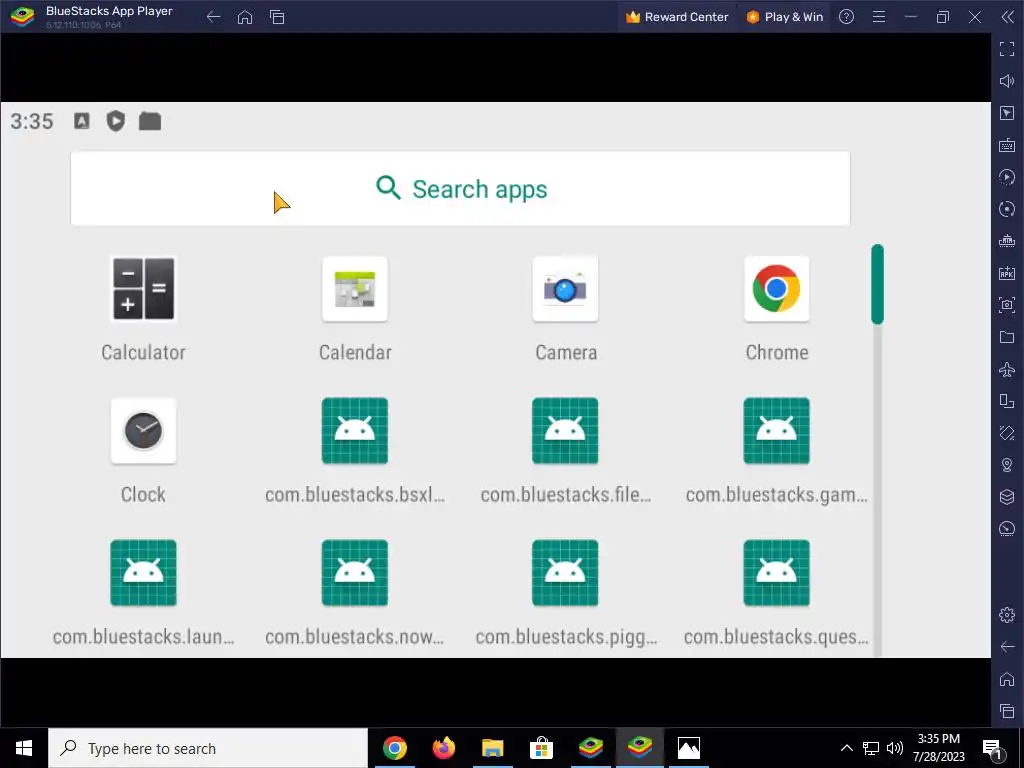The image size is (1024, 768).
Task: Click the app drawer scrollbar thumb
Action: pos(877,284)
